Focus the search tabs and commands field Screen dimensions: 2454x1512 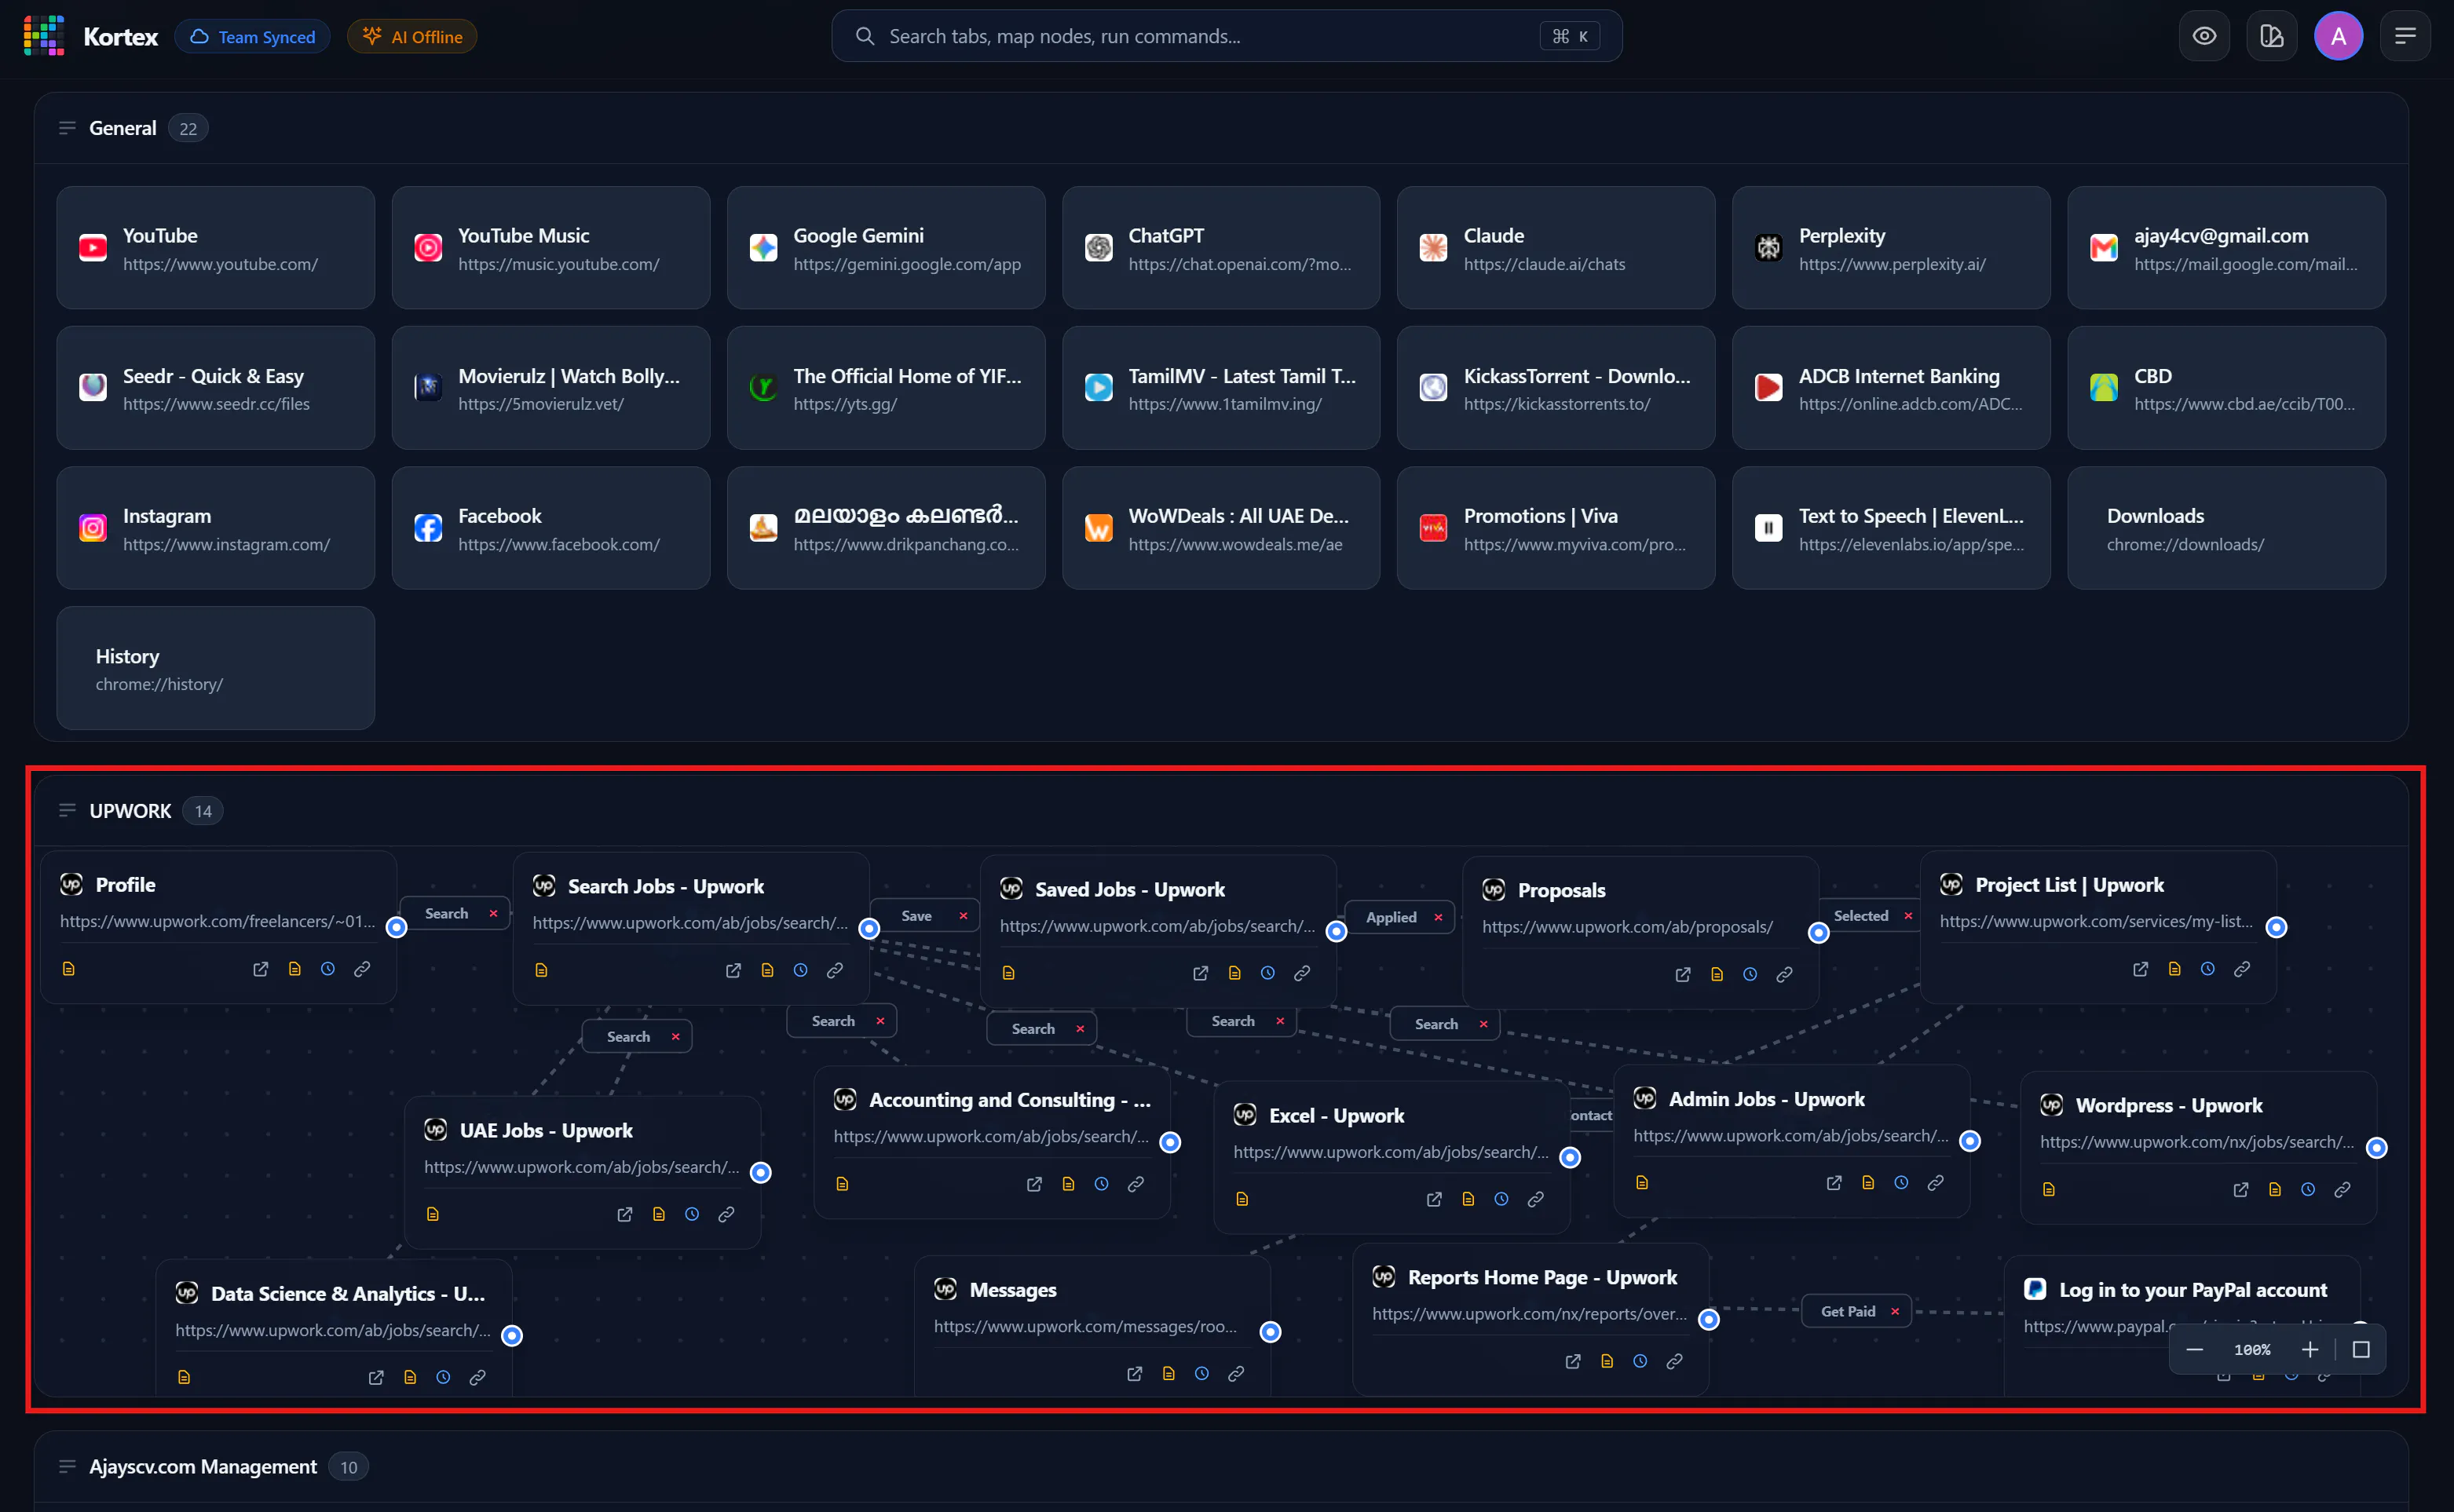click(x=1226, y=36)
